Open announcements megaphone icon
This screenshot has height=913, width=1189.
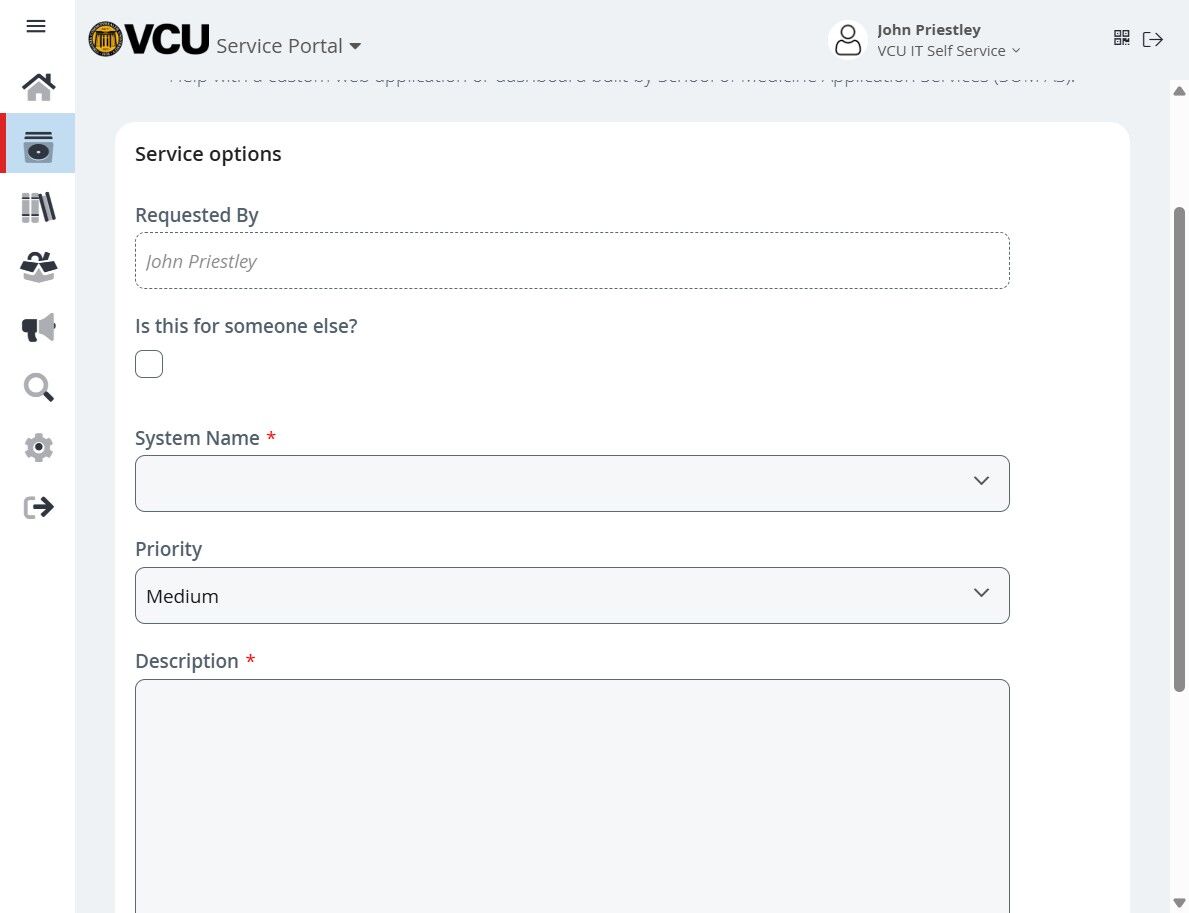(38, 327)
